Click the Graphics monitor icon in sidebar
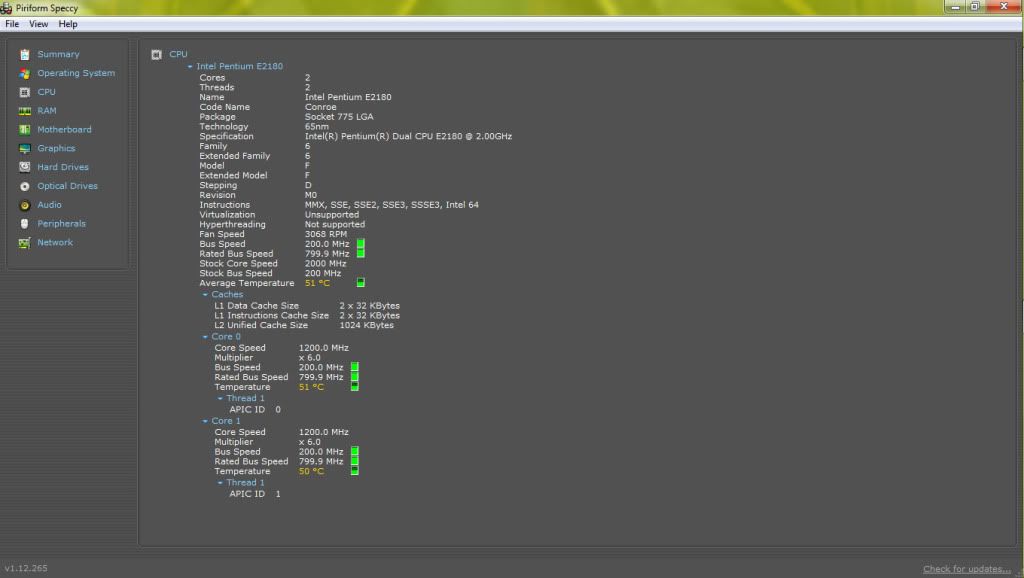 click(x=25, y=149)
